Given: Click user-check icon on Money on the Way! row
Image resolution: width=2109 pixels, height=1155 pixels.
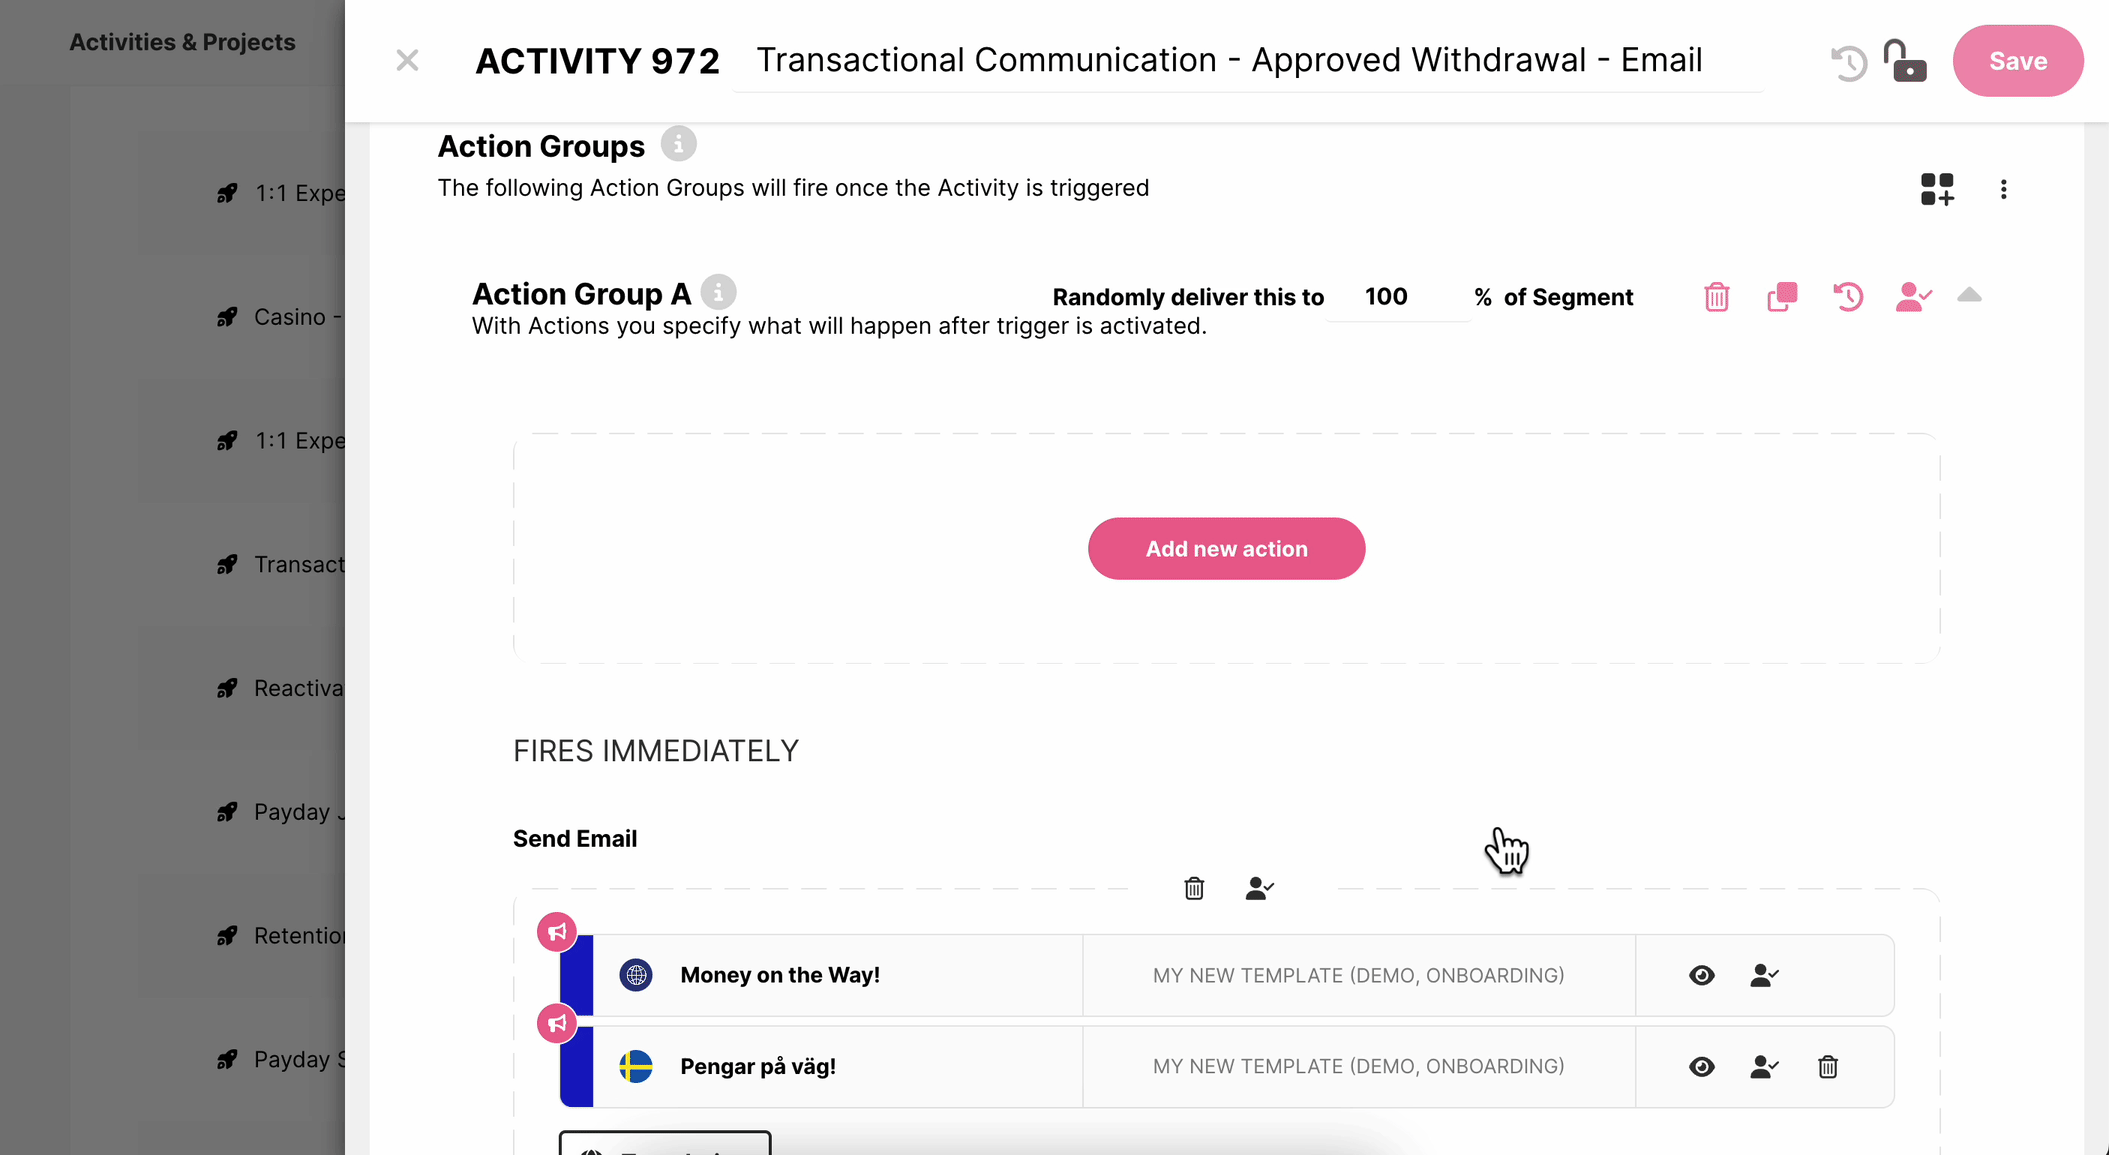Looking at the screenshot, I should (x=1764, y=975).
